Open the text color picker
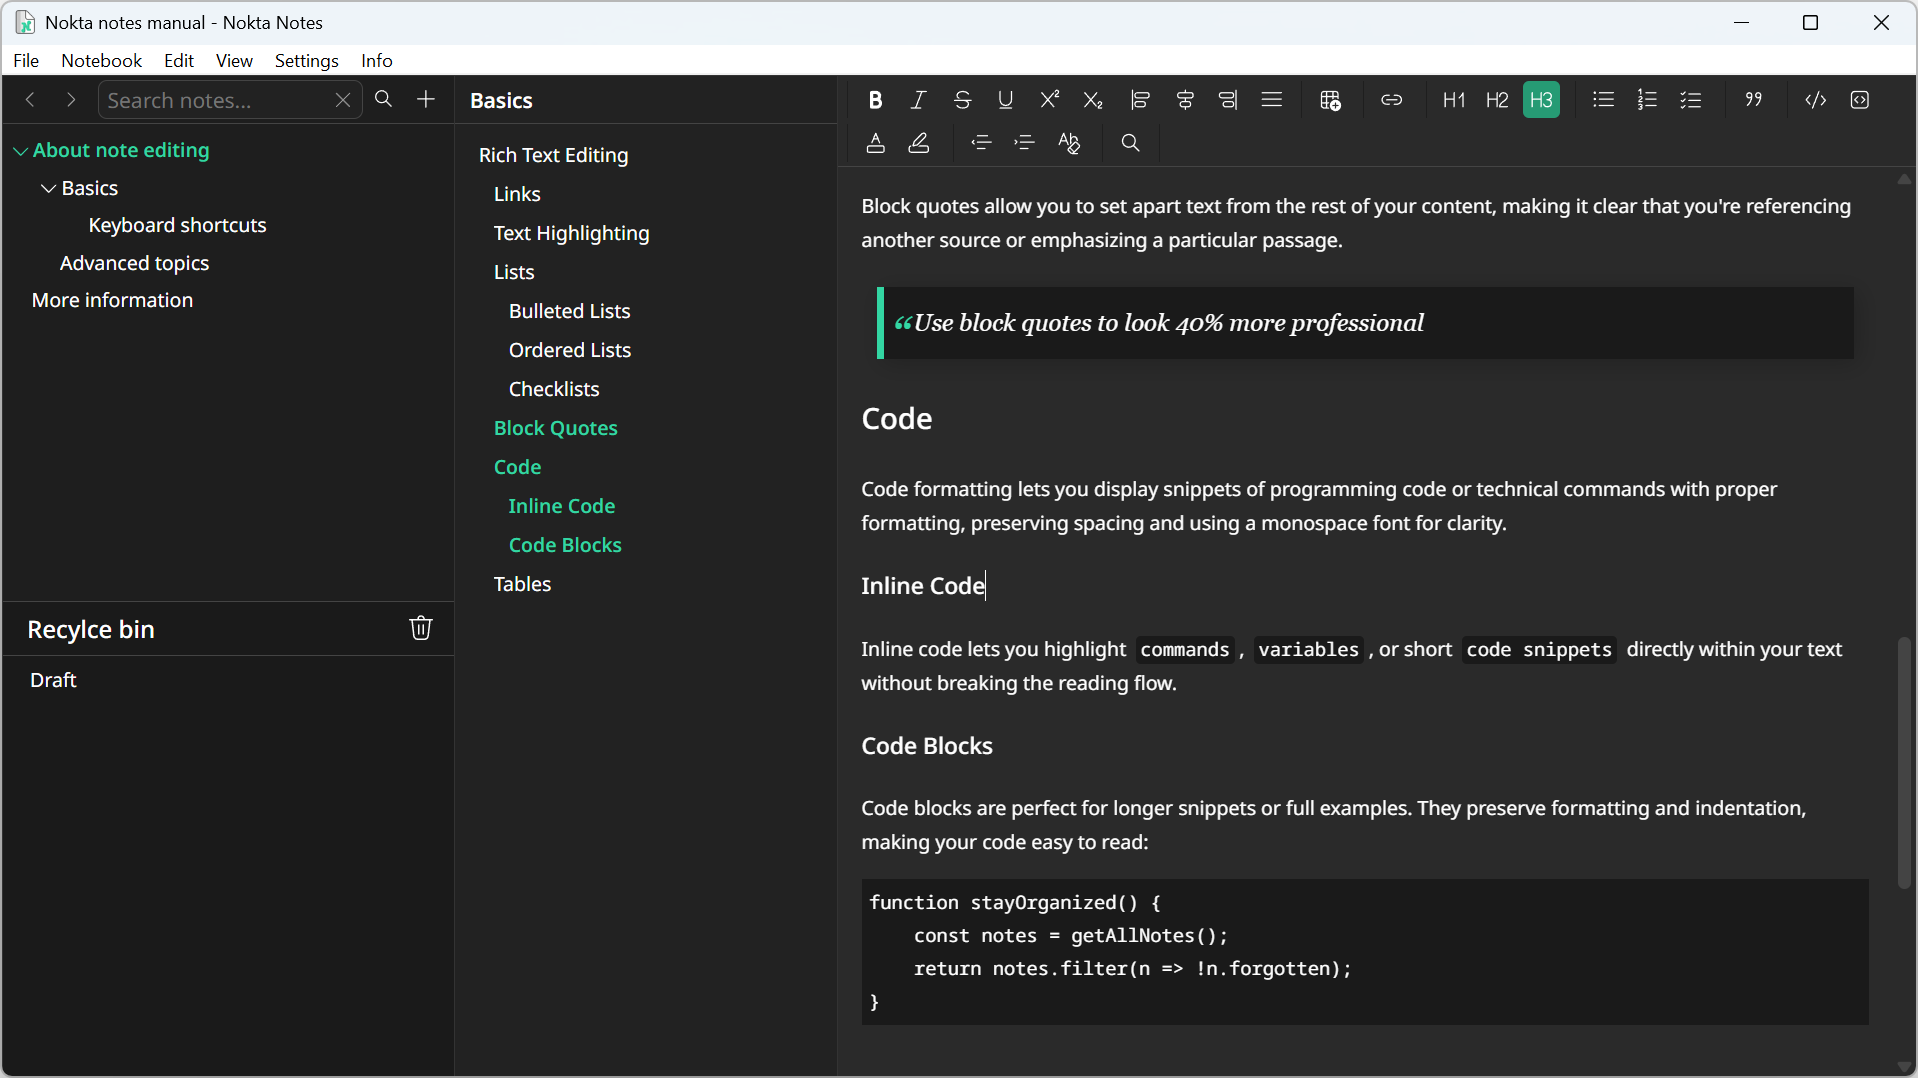The height and width of the screenshot is (1080, 1920). point(876,143)
